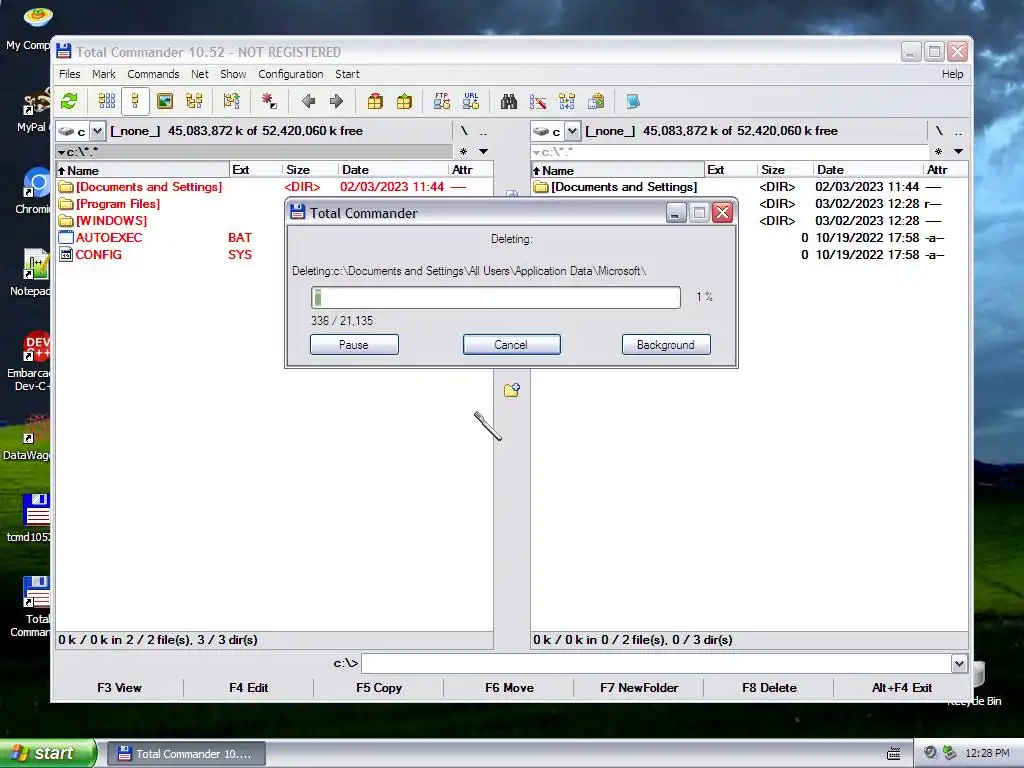This screenshot has width=1024, height=768.
Task: Select CONFIG SYS file in left panel
Action: click(x=155, y=255)
